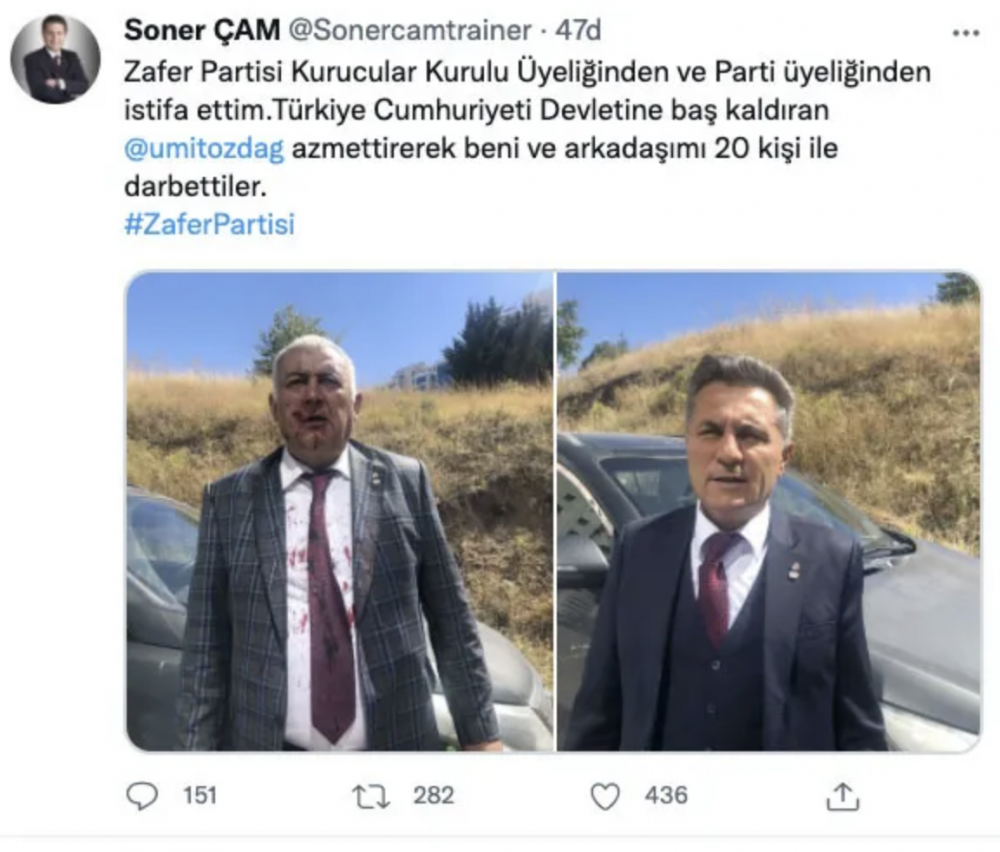Click the 282 retweets count
Viewport: 1000px width, 852px height.
pos(433,796)
